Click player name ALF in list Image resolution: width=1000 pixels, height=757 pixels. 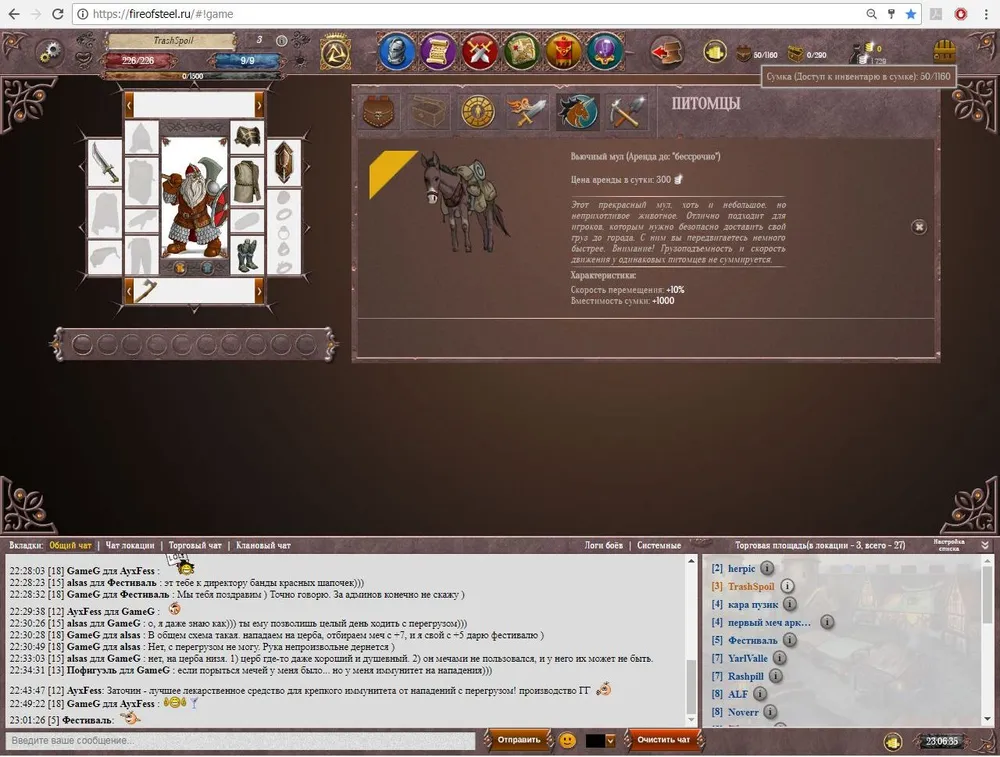pos(738,694)
